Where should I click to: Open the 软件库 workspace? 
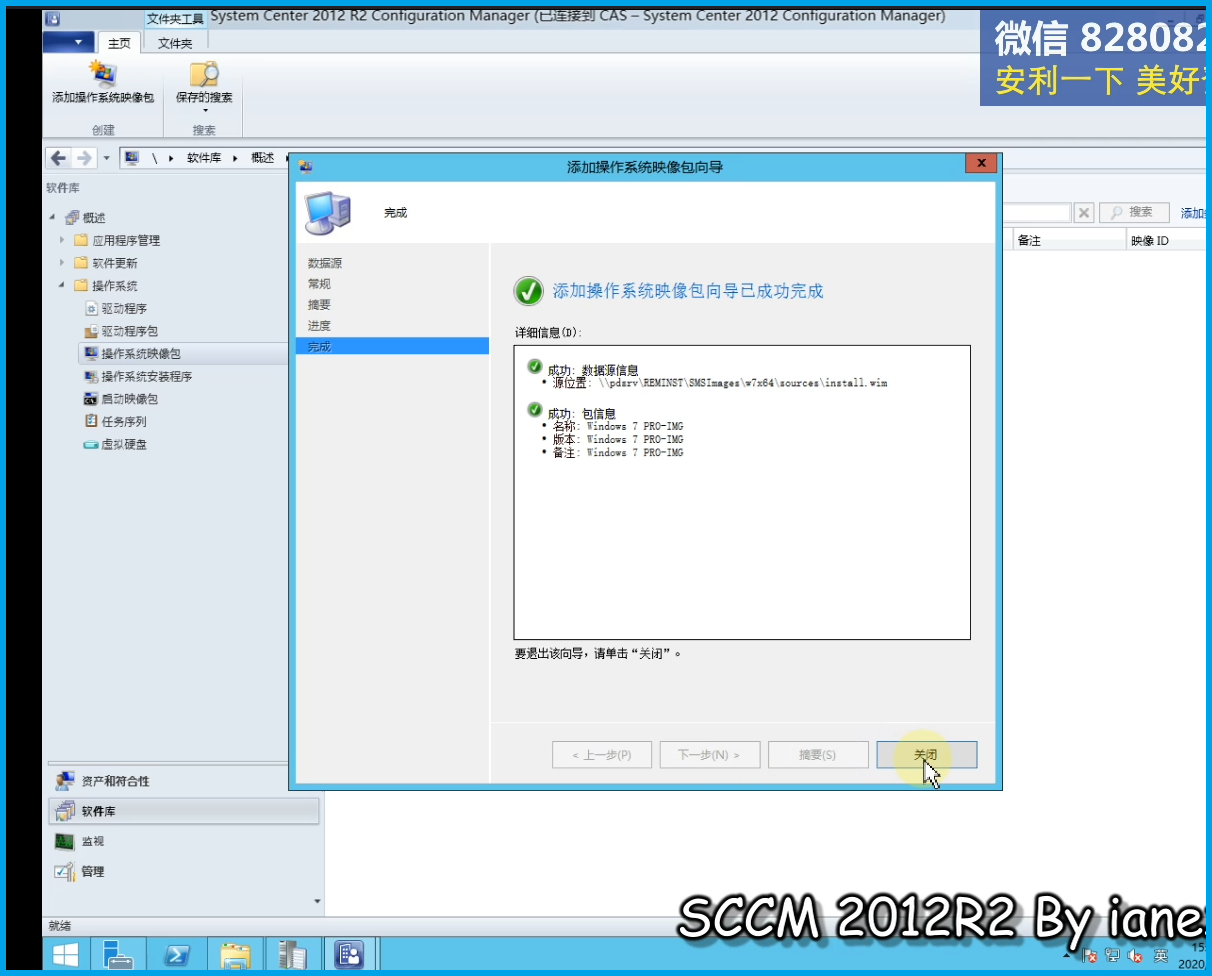coord(184,811)
